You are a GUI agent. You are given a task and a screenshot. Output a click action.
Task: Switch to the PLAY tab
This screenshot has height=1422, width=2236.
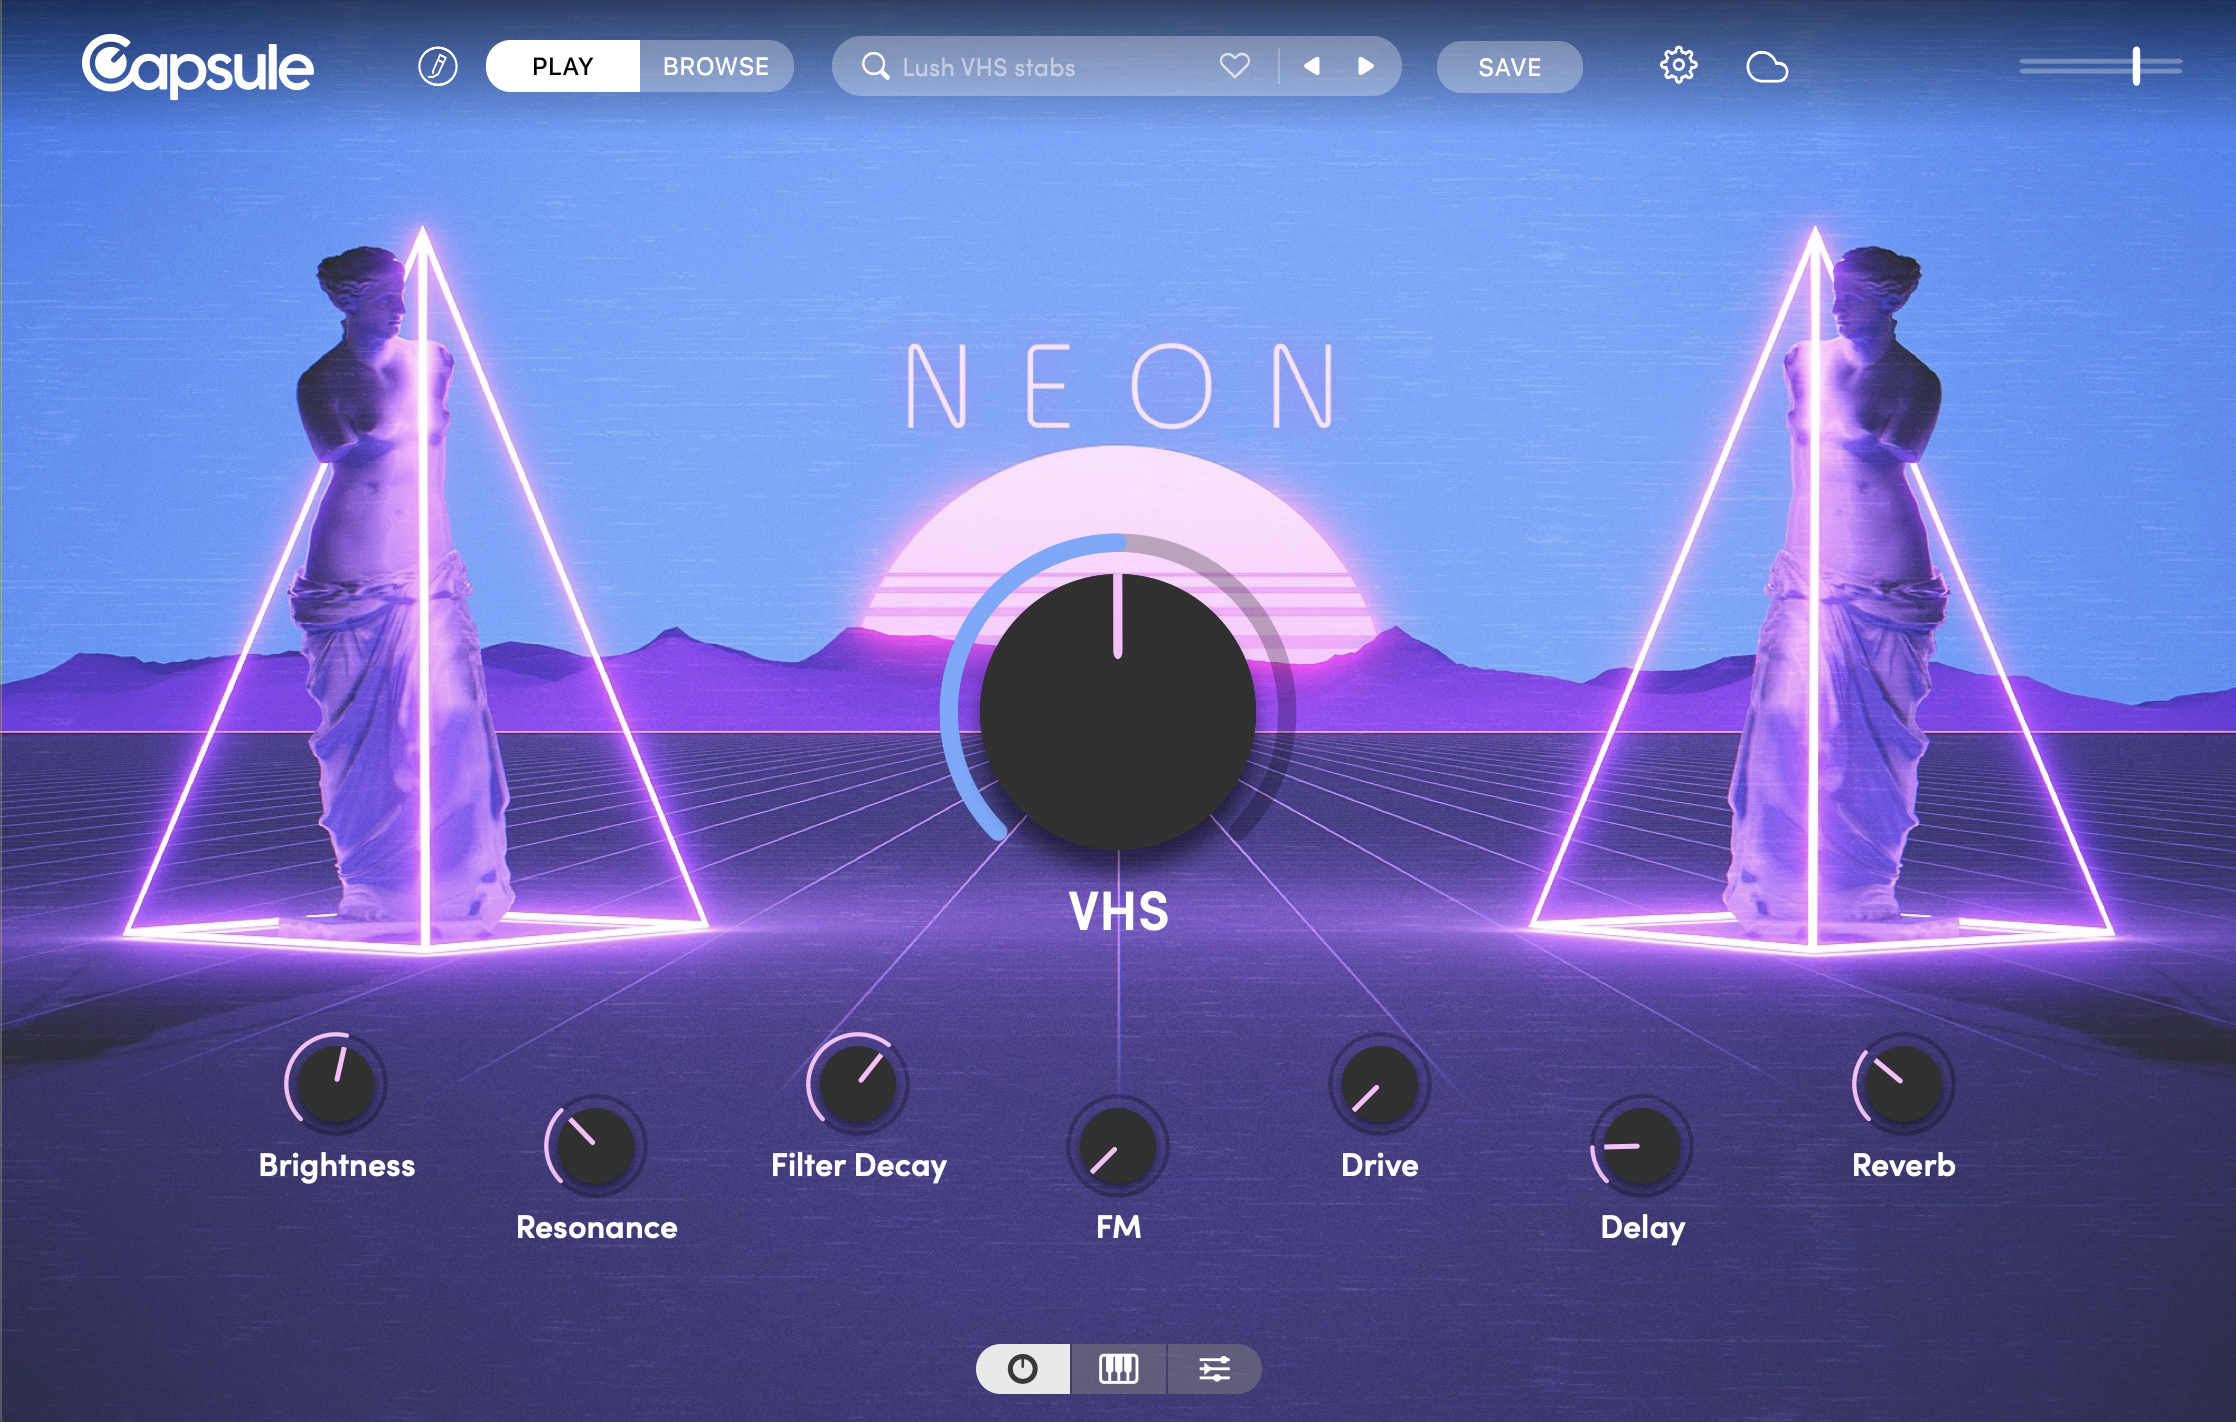click(x=562, y=66)
